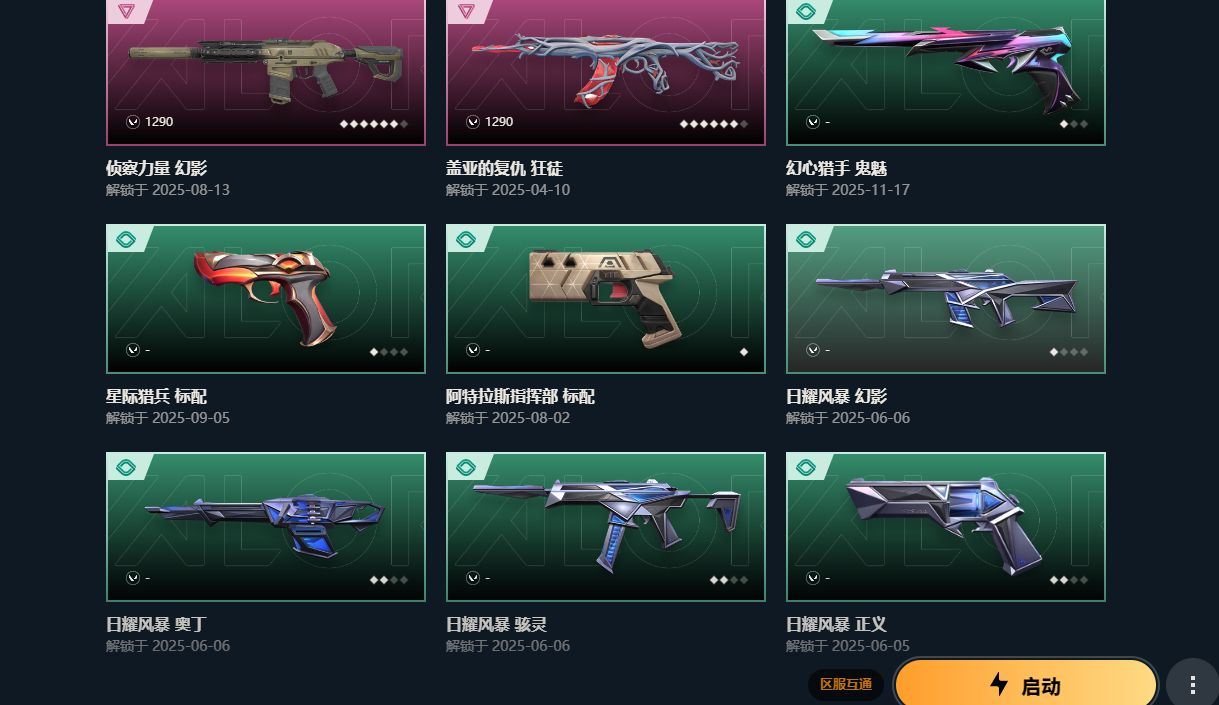1219x705 pixels.
Task: Click the VP currency icon on 日耀风暴 正义
Action: point(813,578)
